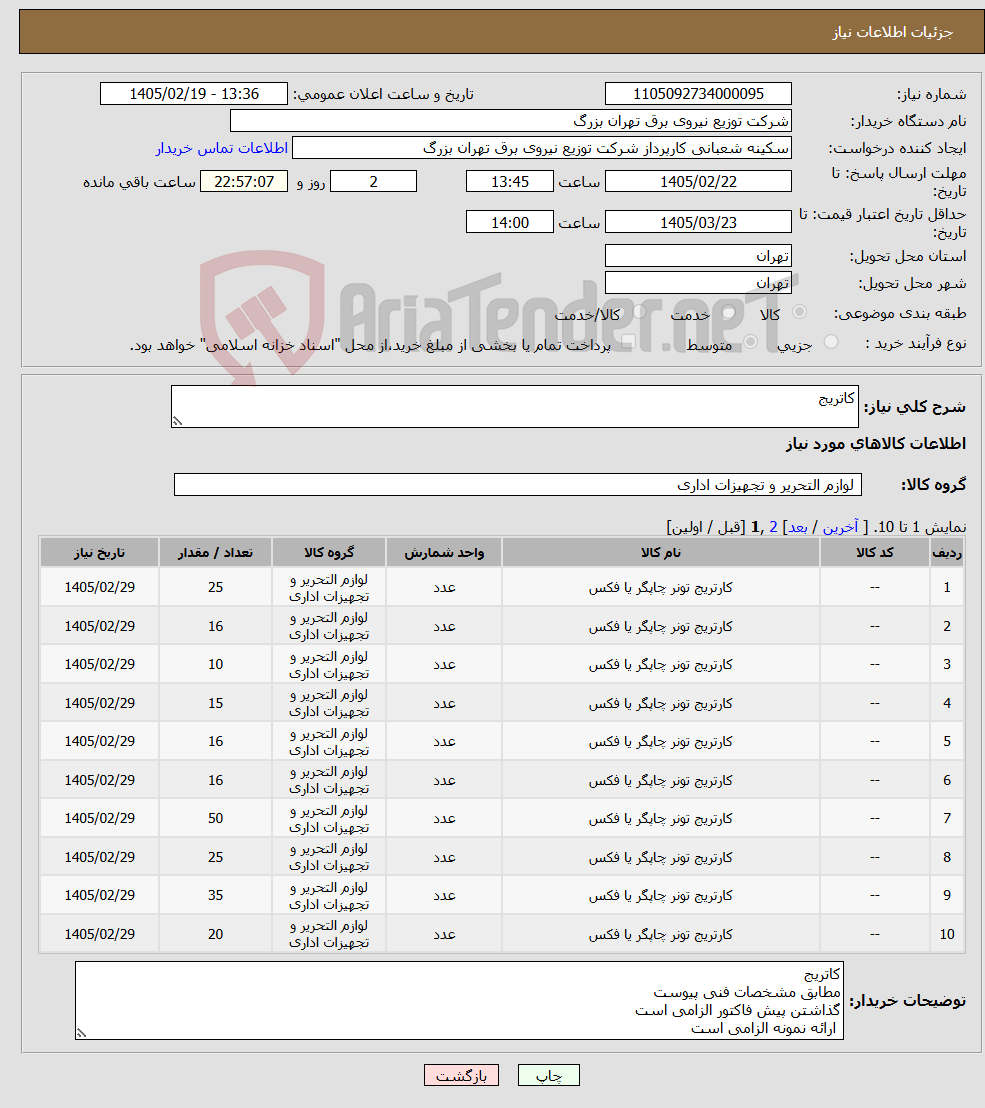Click the delivery city field
Image resolution: width=985 pixels, height=1108 pixels.
(x=698, y=283)
